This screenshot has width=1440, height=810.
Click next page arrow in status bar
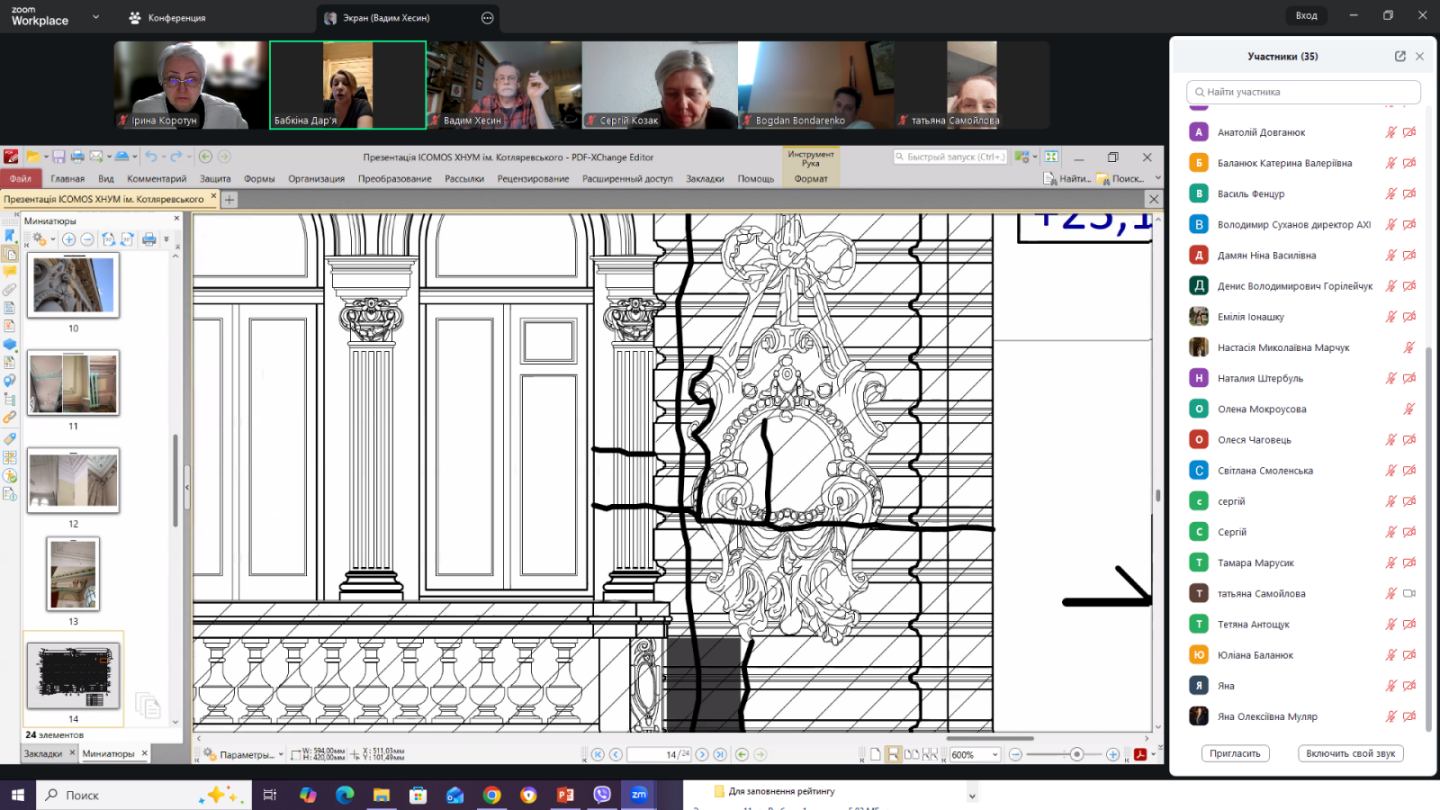(x=702, y=754)
